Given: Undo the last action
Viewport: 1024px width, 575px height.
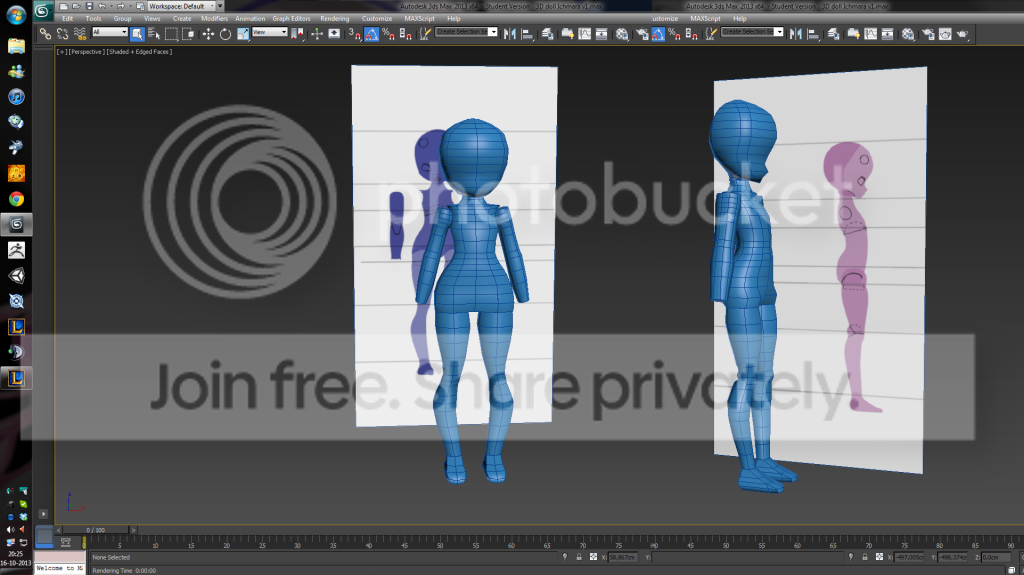Looking at the screenshot, I should tap(102, 6).
